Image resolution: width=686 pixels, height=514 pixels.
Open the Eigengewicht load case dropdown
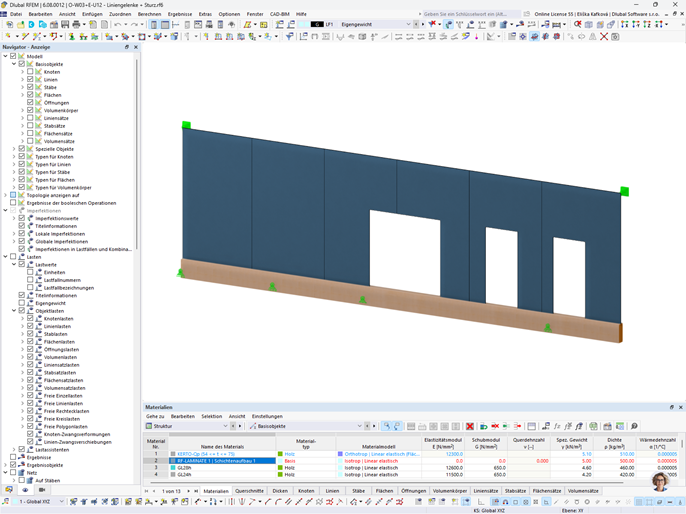pos(408,24)
